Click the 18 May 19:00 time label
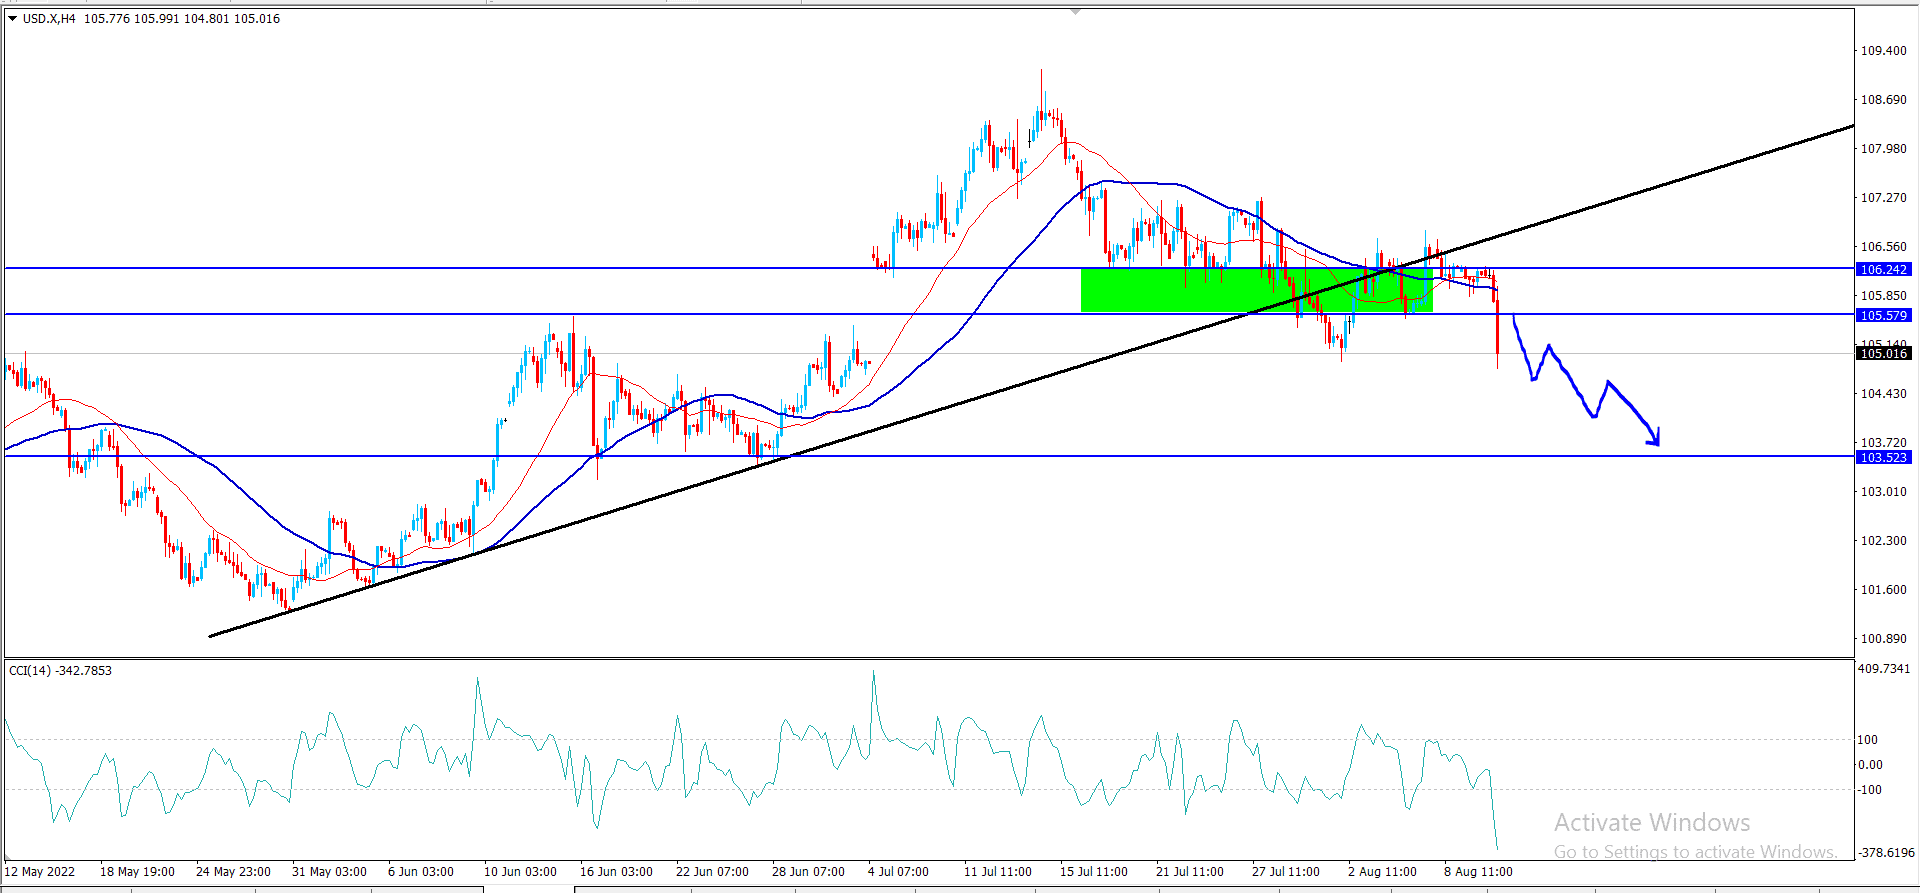The width and height of the screenshot is (1920, 893). coord(137,872)
